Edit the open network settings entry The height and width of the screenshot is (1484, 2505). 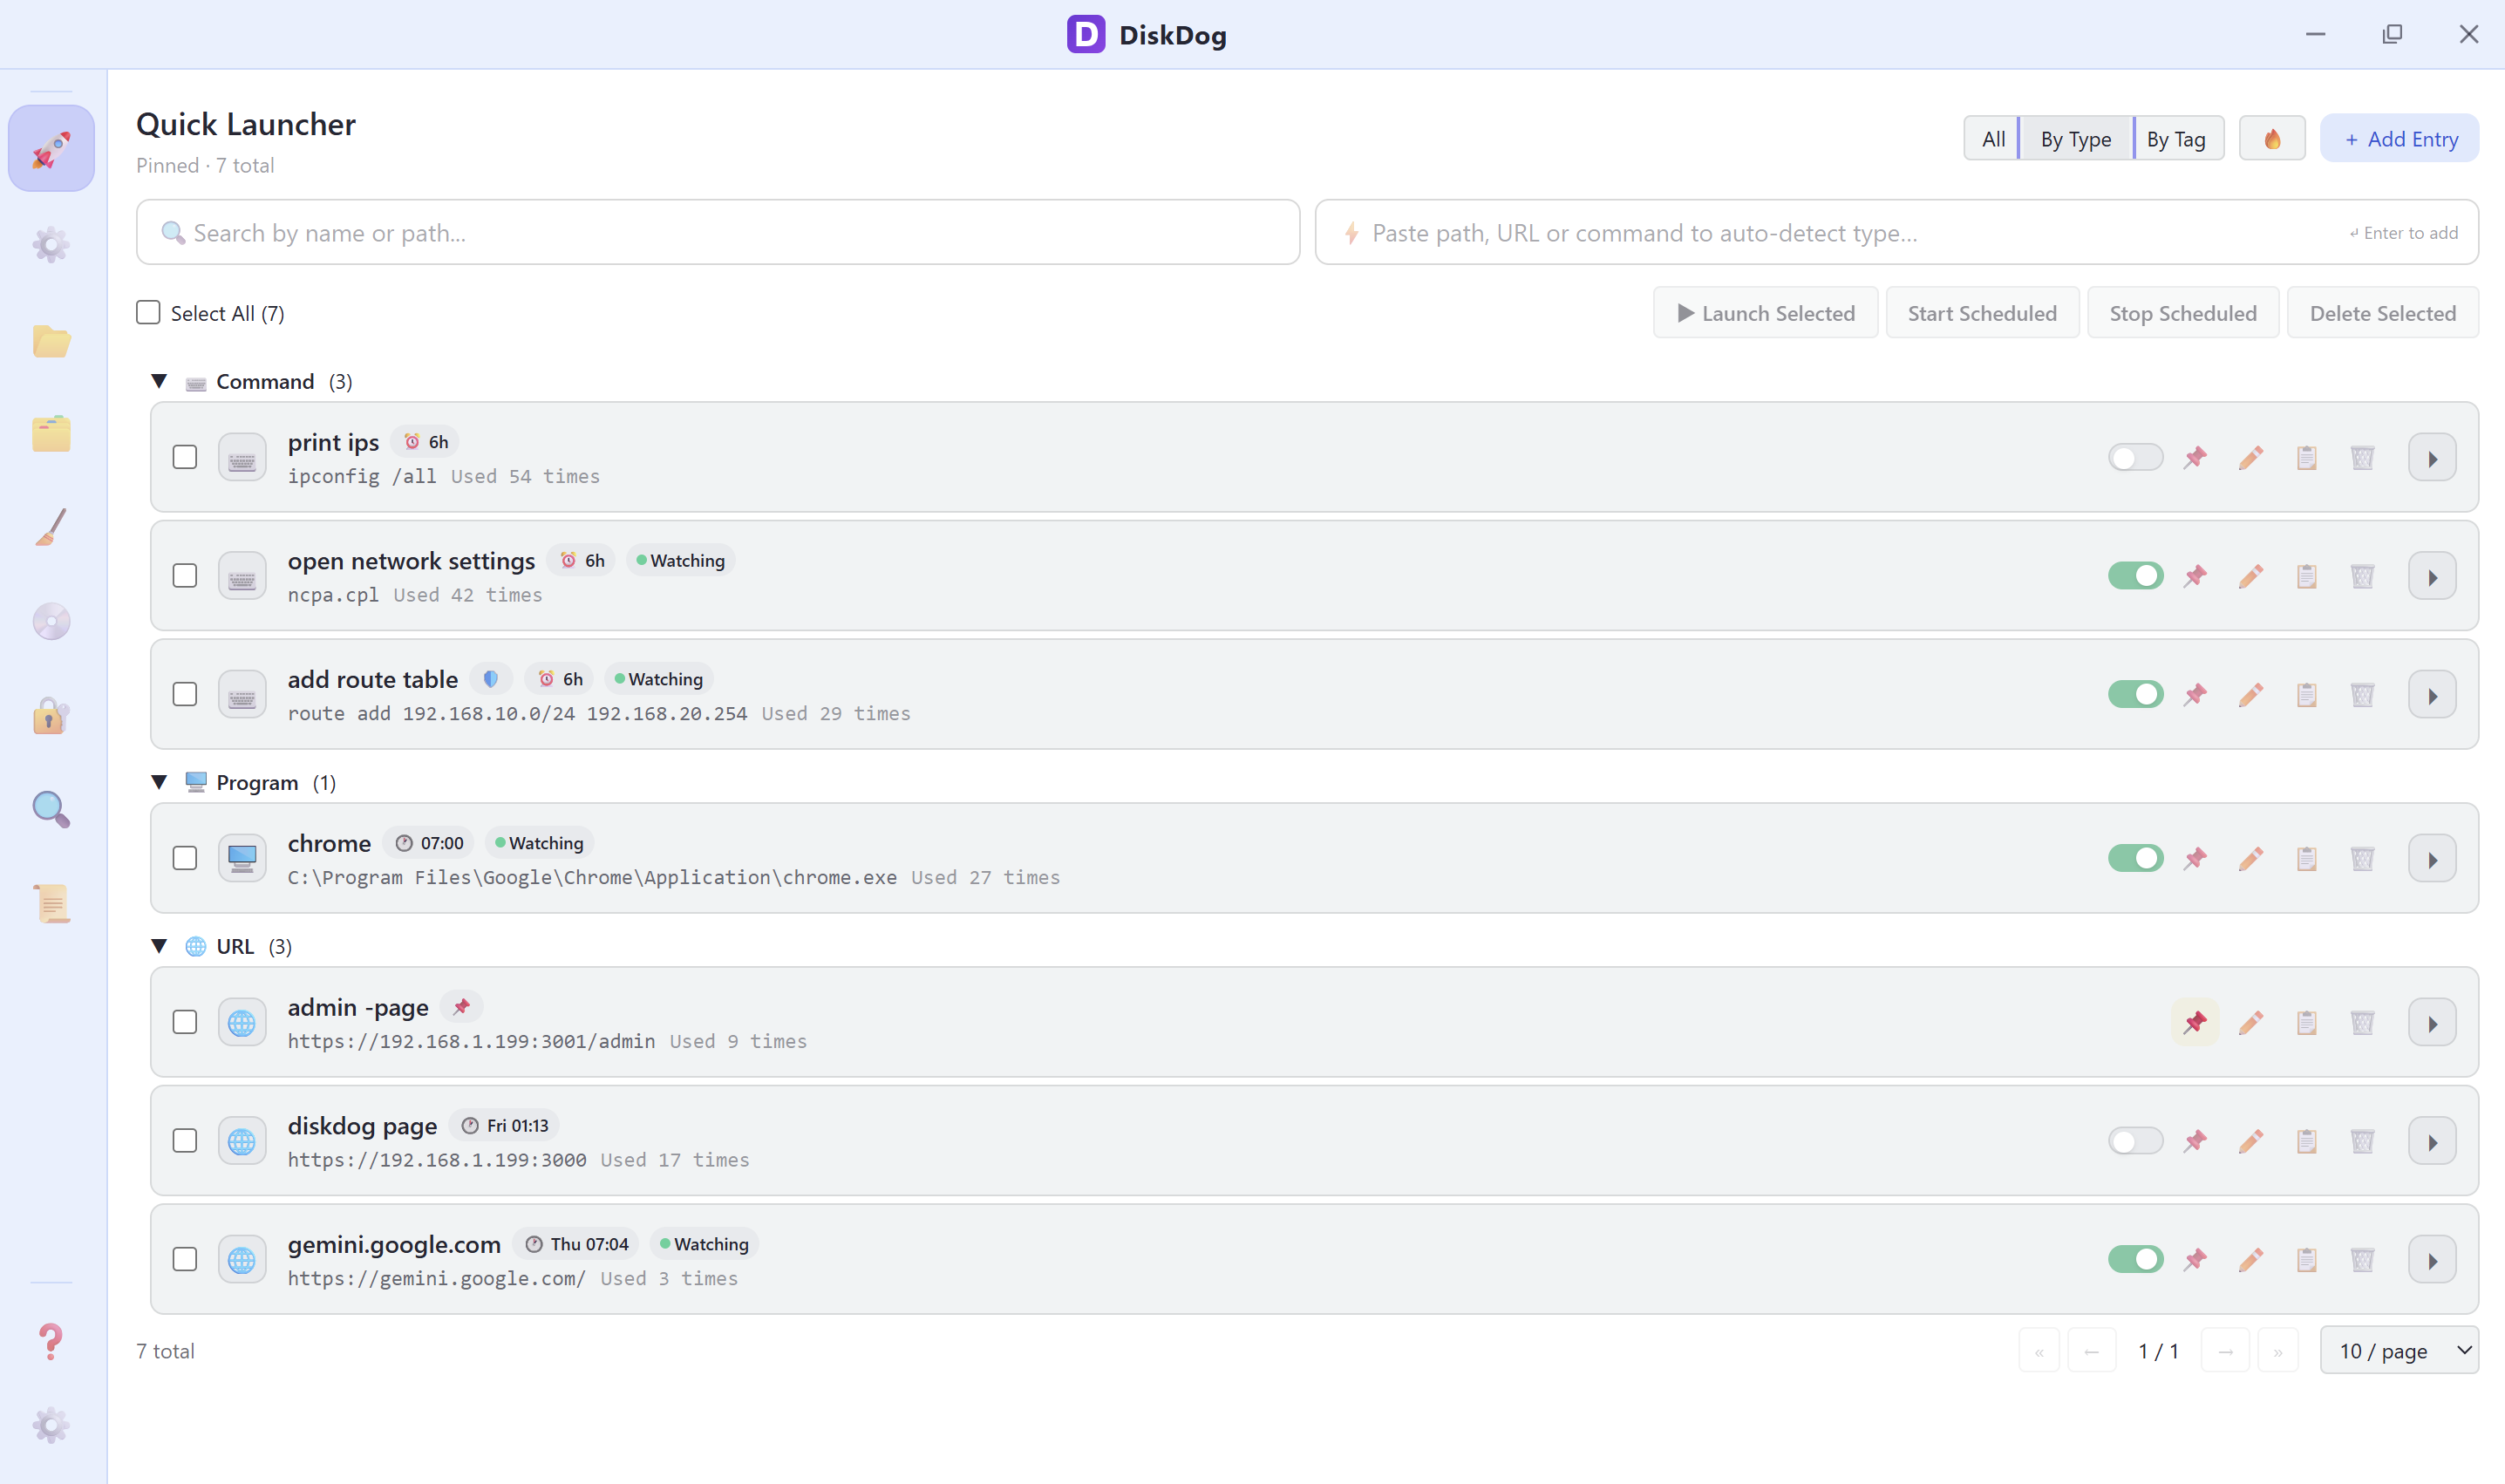point(2251,576)
